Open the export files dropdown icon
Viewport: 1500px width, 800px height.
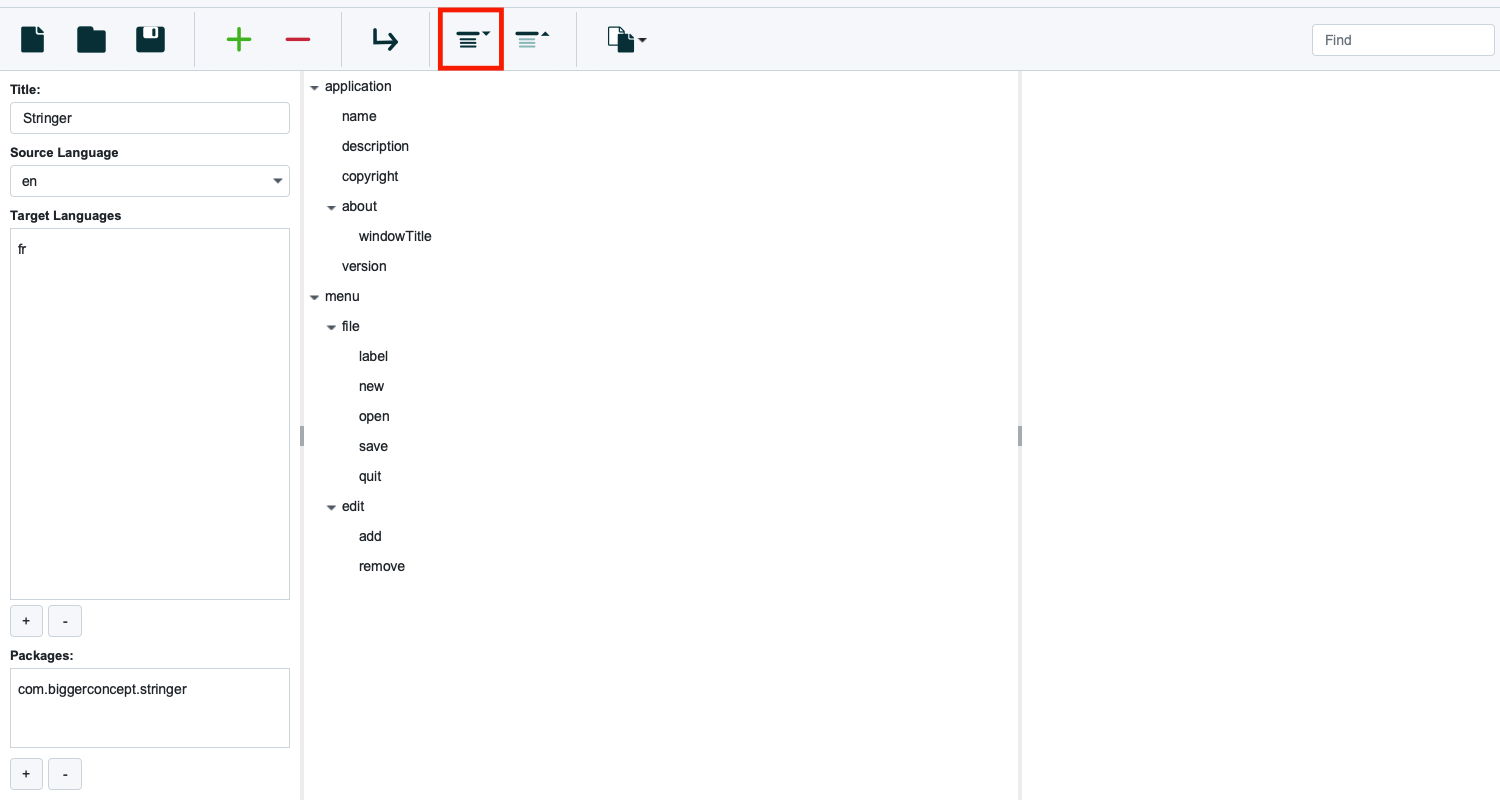click(627, 39)
